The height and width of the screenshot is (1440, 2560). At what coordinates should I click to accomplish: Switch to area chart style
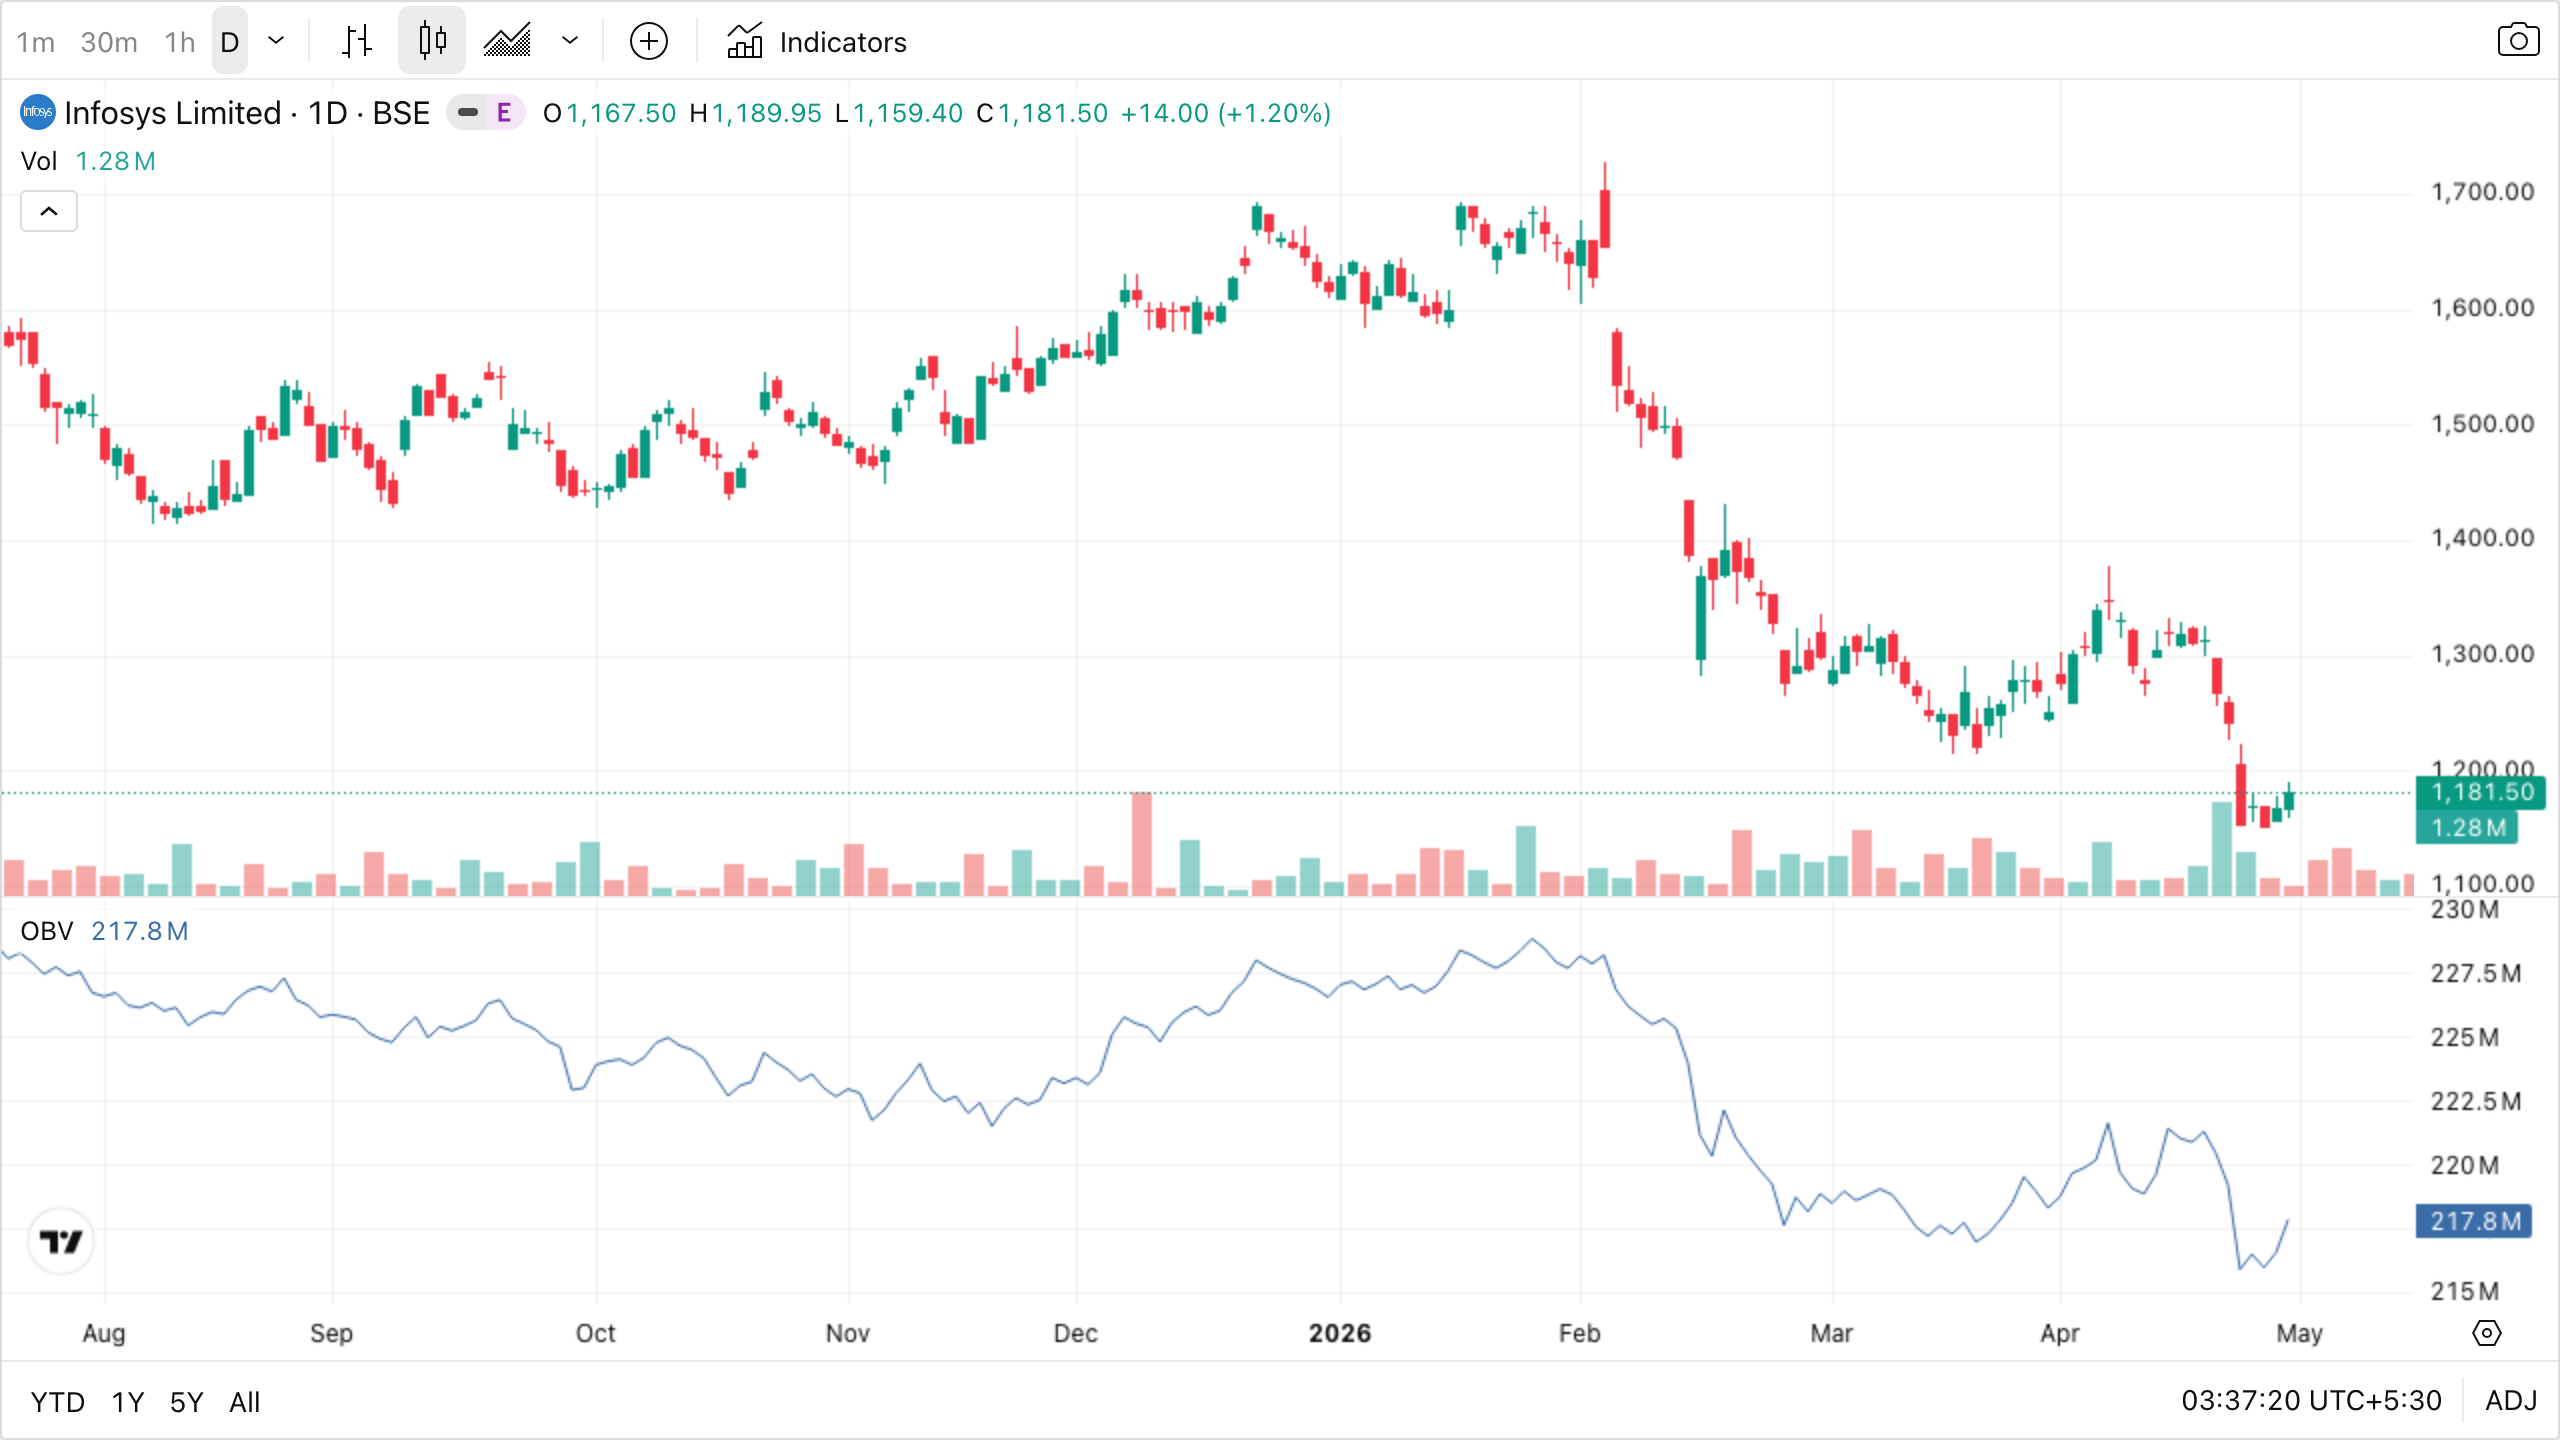[x=508, y=42]
